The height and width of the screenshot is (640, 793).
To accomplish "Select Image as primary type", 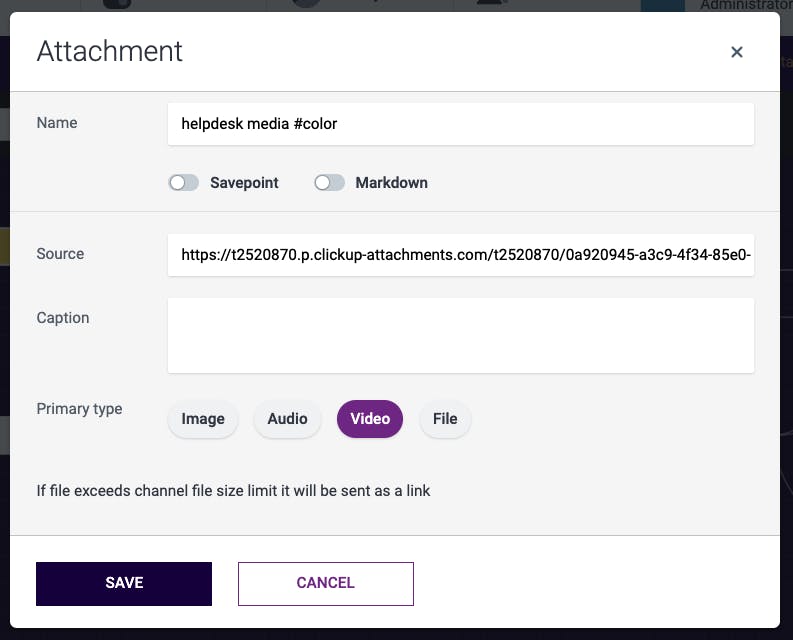I will (x=203, y=419).
